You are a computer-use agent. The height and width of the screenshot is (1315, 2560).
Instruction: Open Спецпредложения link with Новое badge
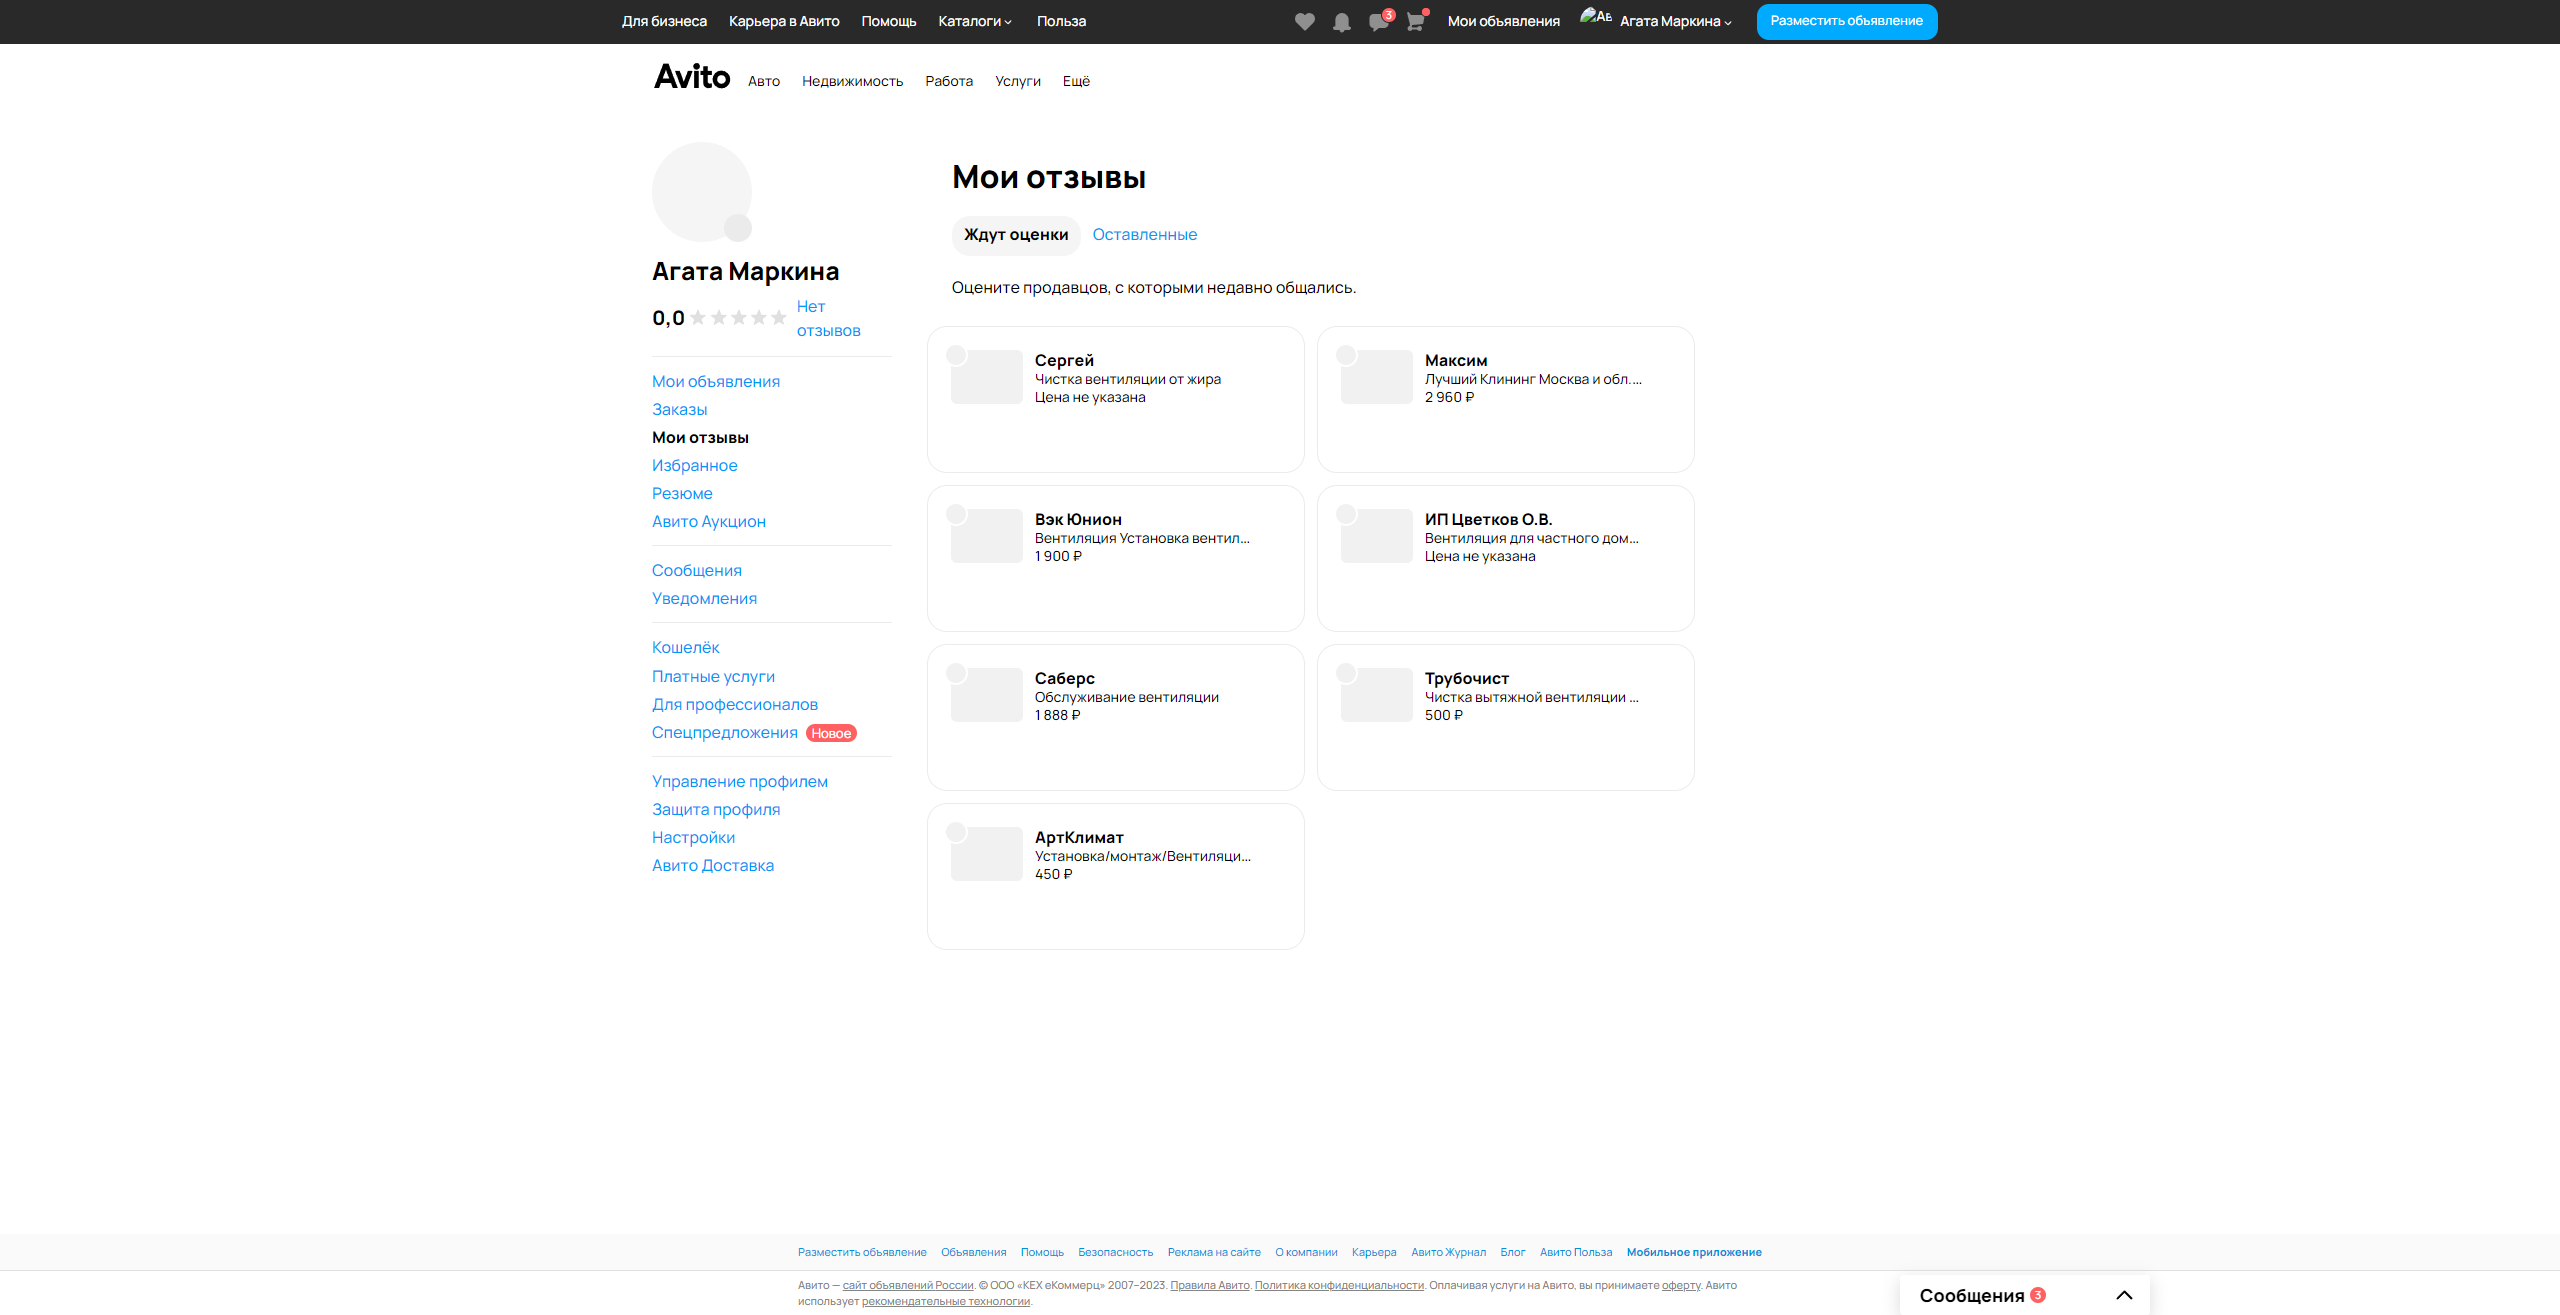click(x=725, y=732)
